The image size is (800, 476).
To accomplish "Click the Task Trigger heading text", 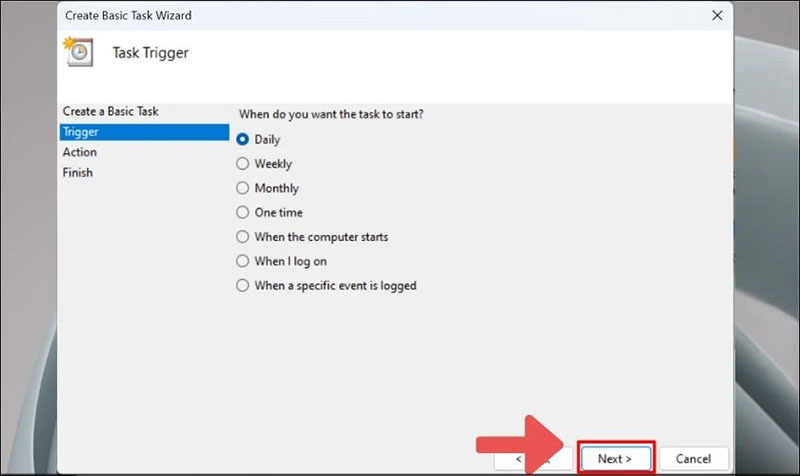I will click(148, 53).
